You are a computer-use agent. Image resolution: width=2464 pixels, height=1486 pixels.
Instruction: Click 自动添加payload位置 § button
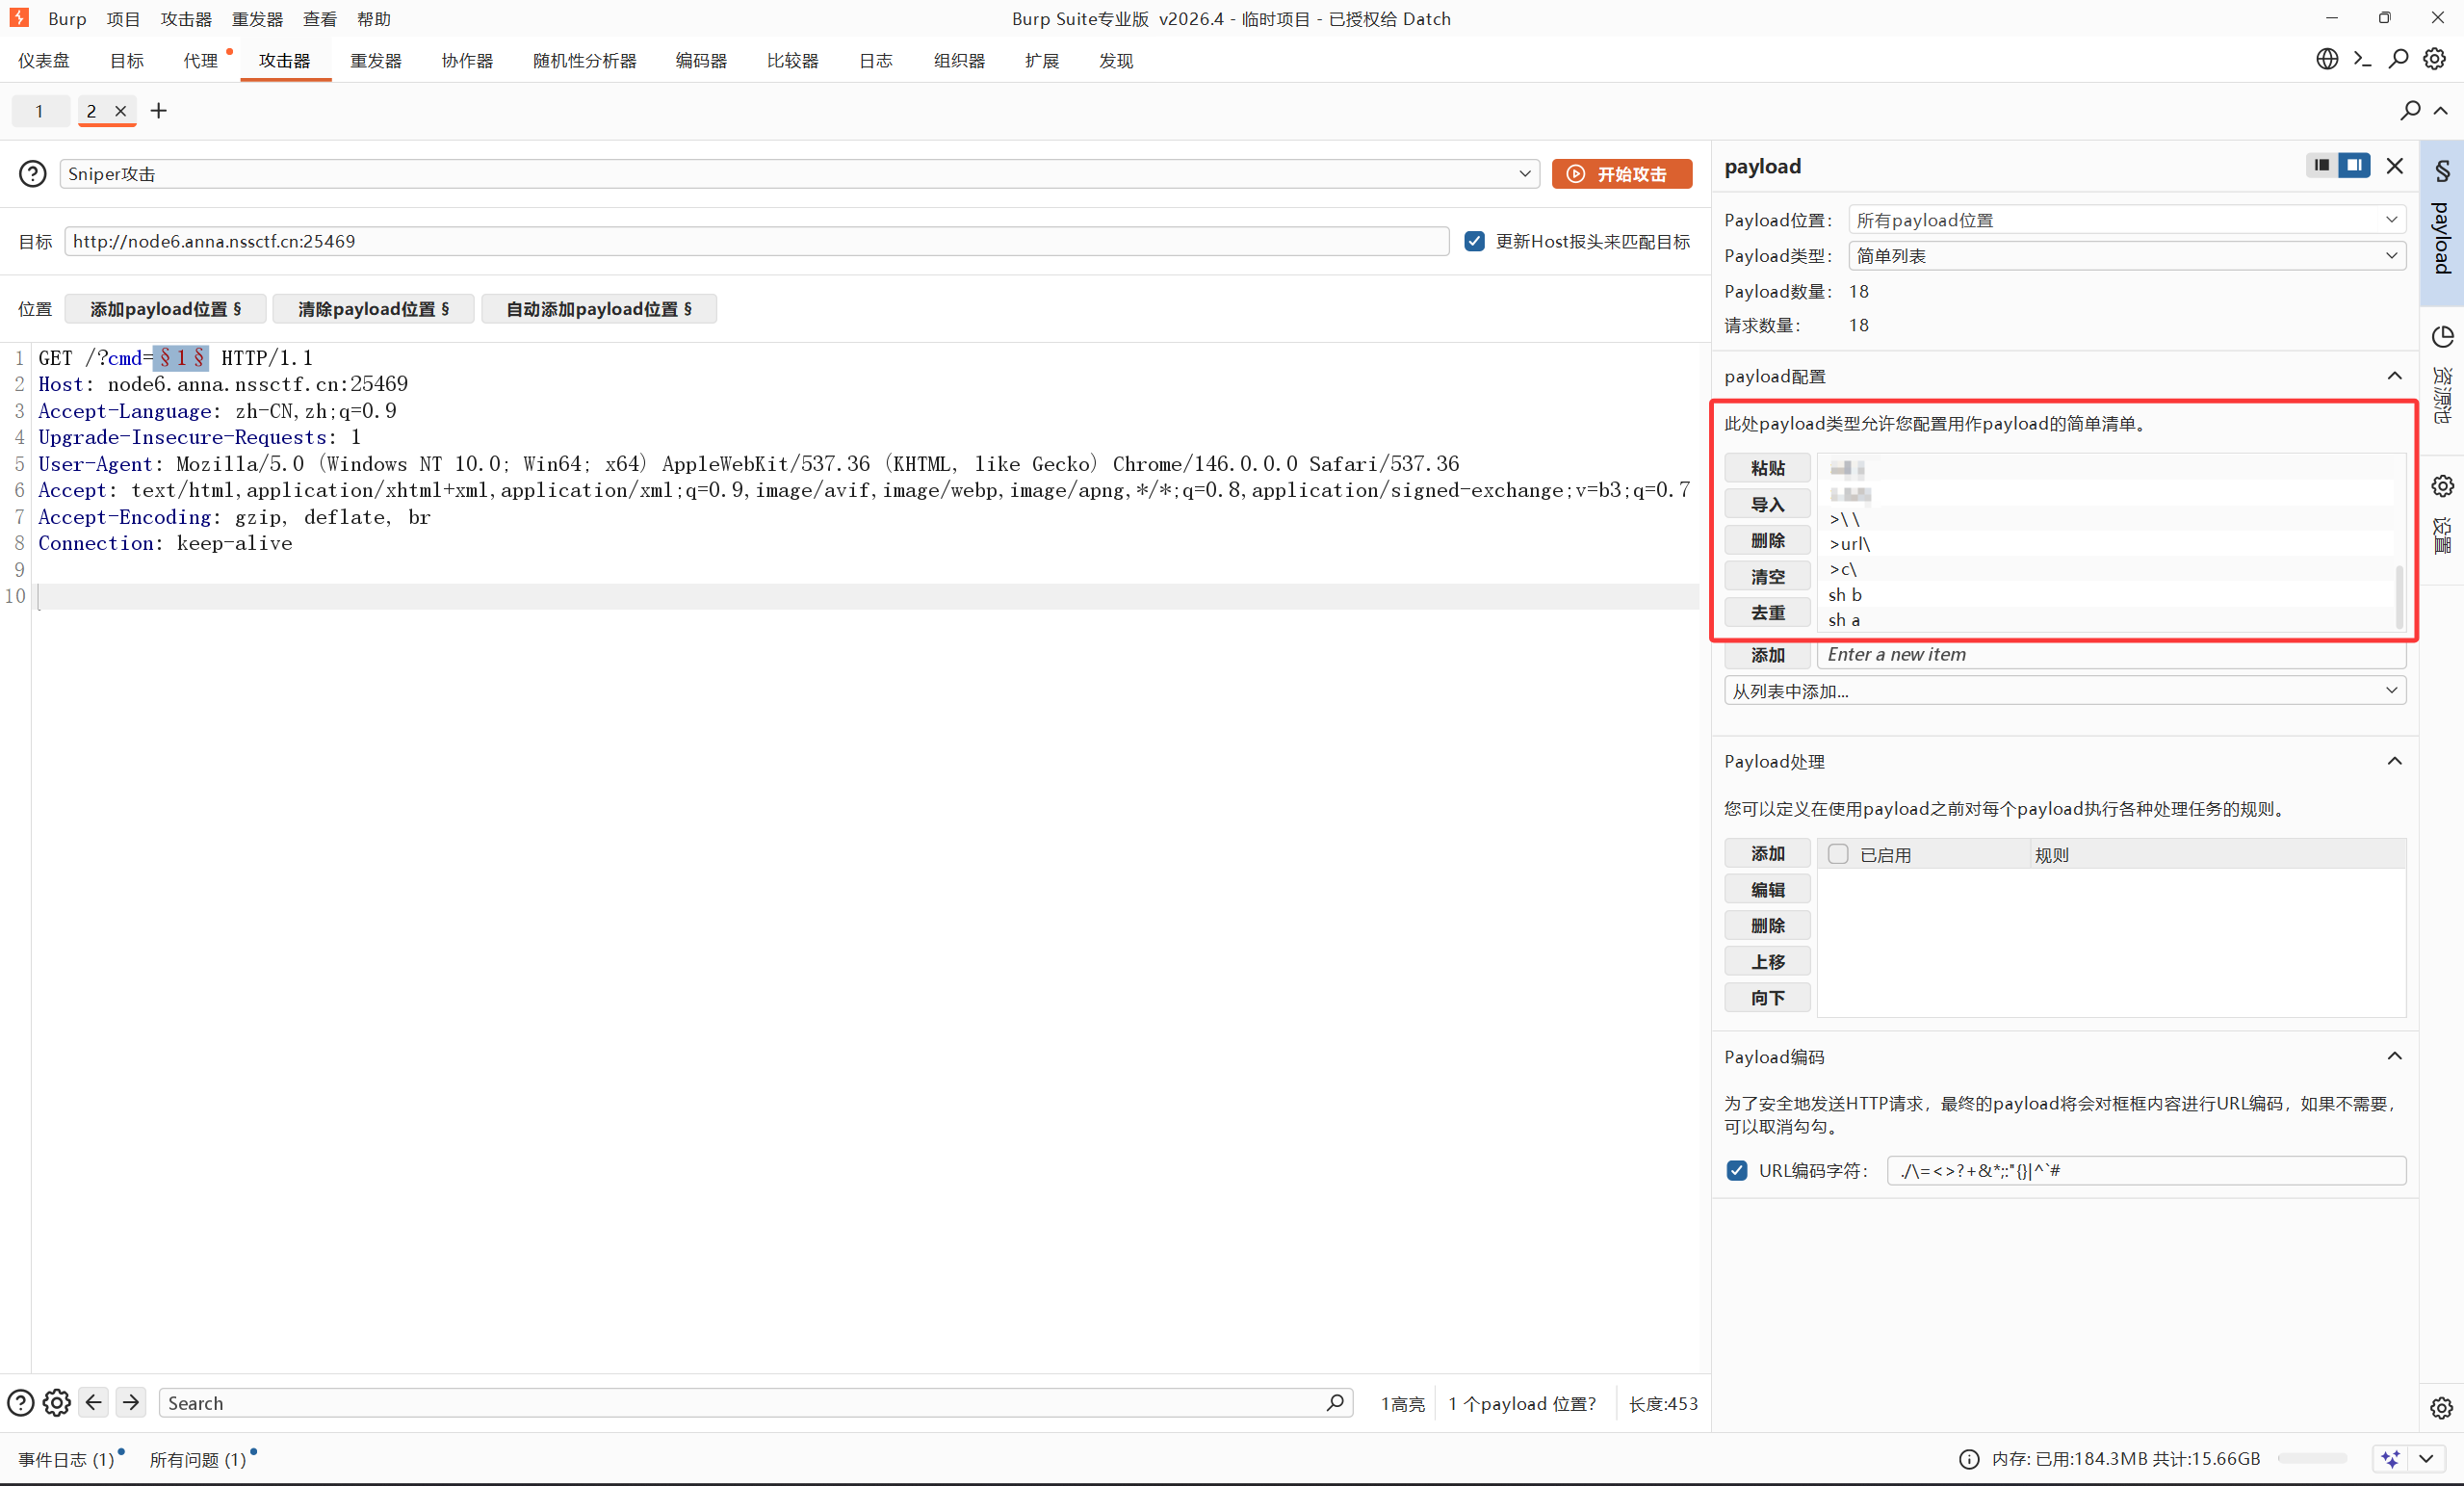click(x=599, y=309)
